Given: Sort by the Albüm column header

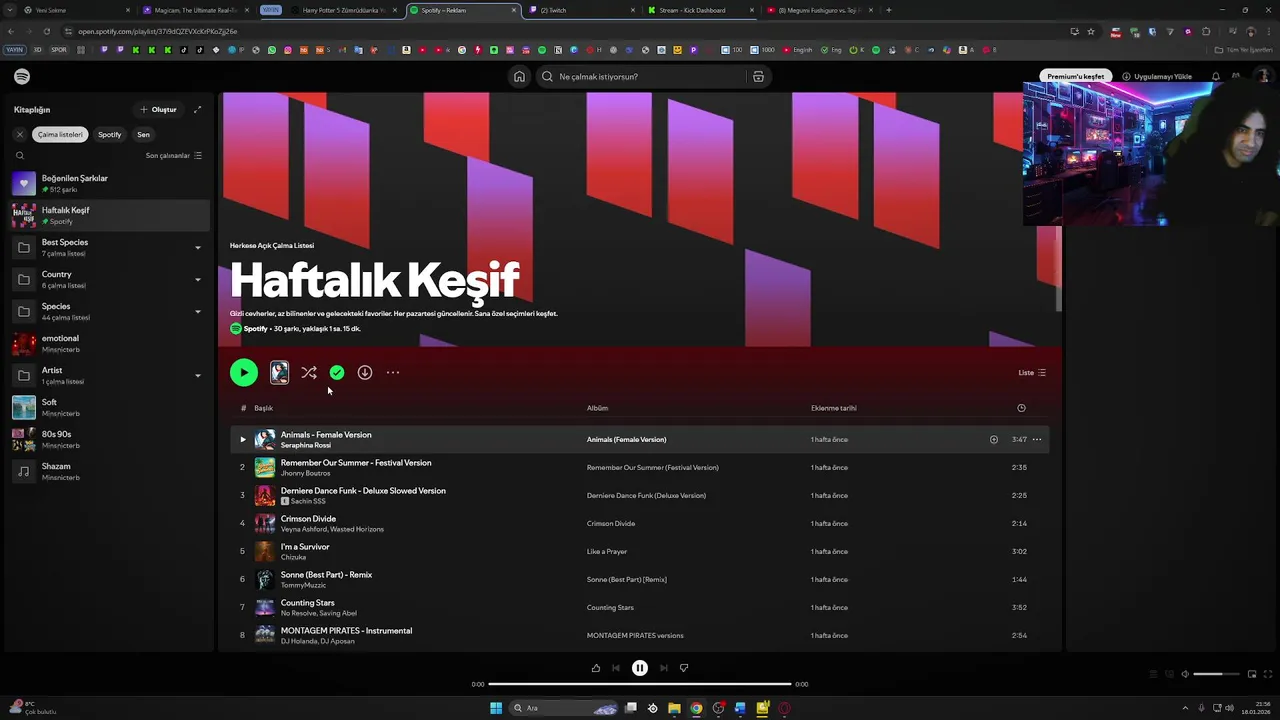Looking at the screenshot, I should (x=597, y=408).
